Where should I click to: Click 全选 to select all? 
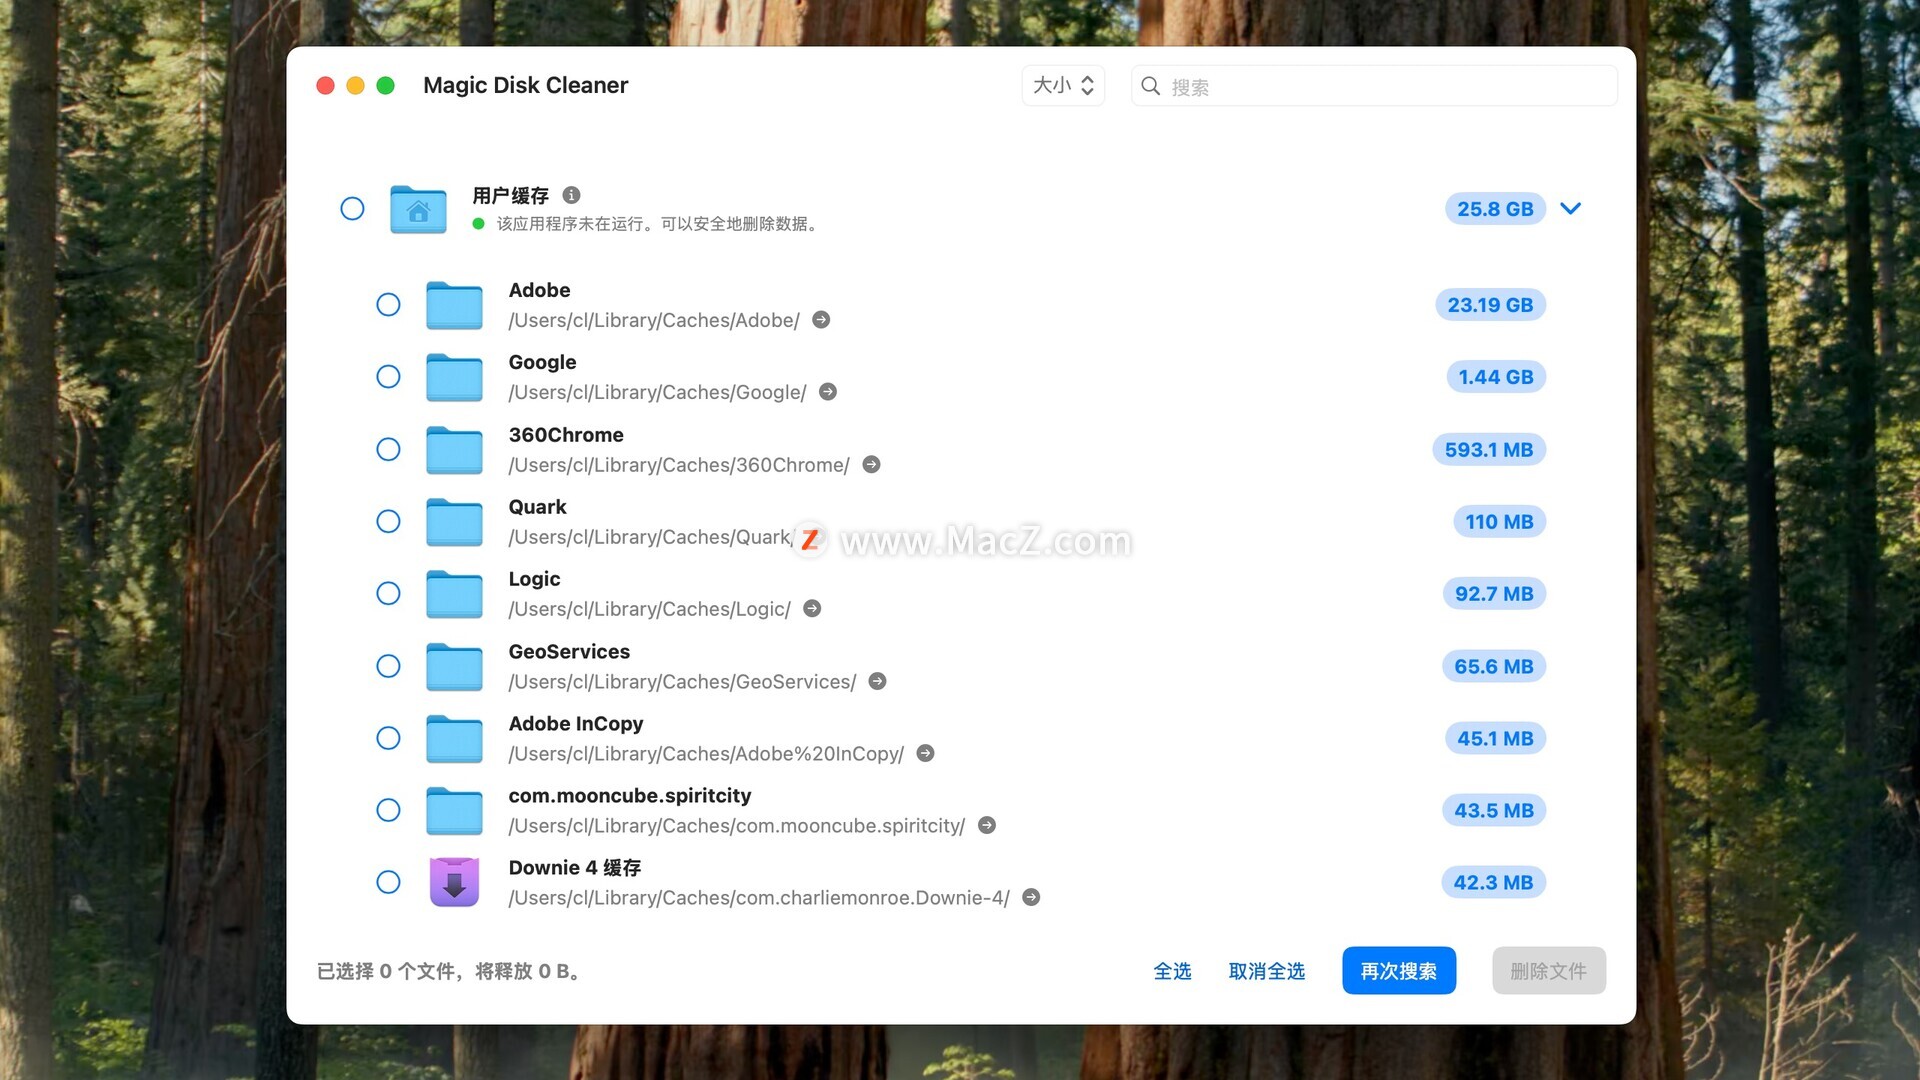tap(1172, 971)
